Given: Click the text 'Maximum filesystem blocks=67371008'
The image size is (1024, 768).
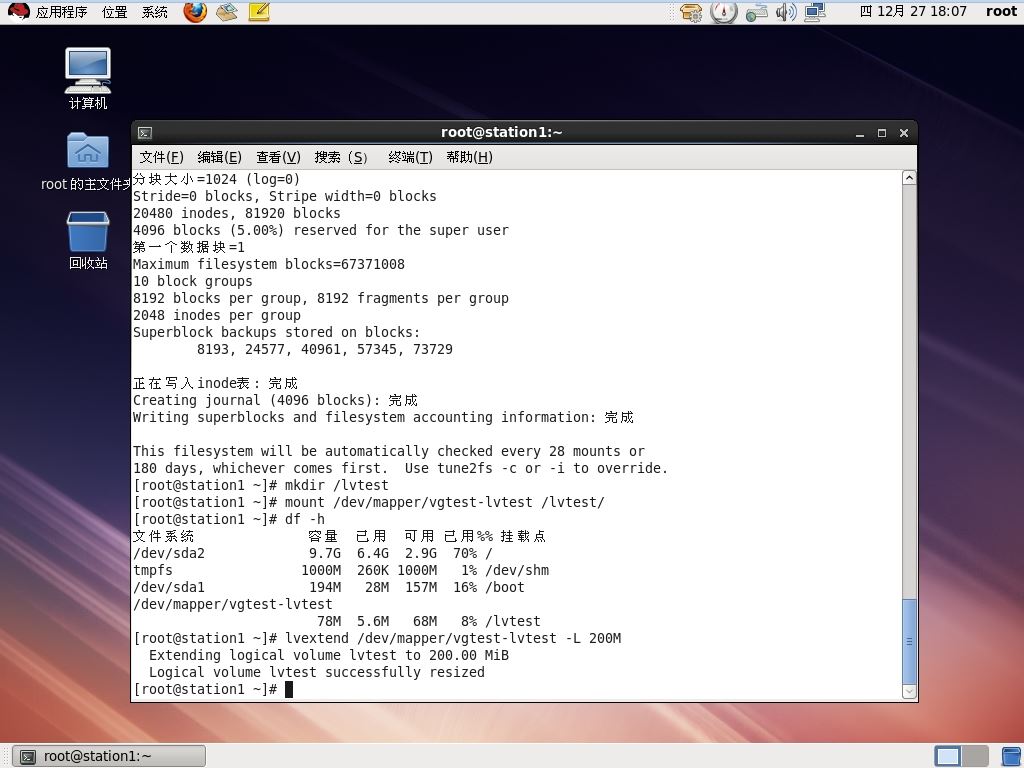Looking at the screenshot, I should 268,264.
